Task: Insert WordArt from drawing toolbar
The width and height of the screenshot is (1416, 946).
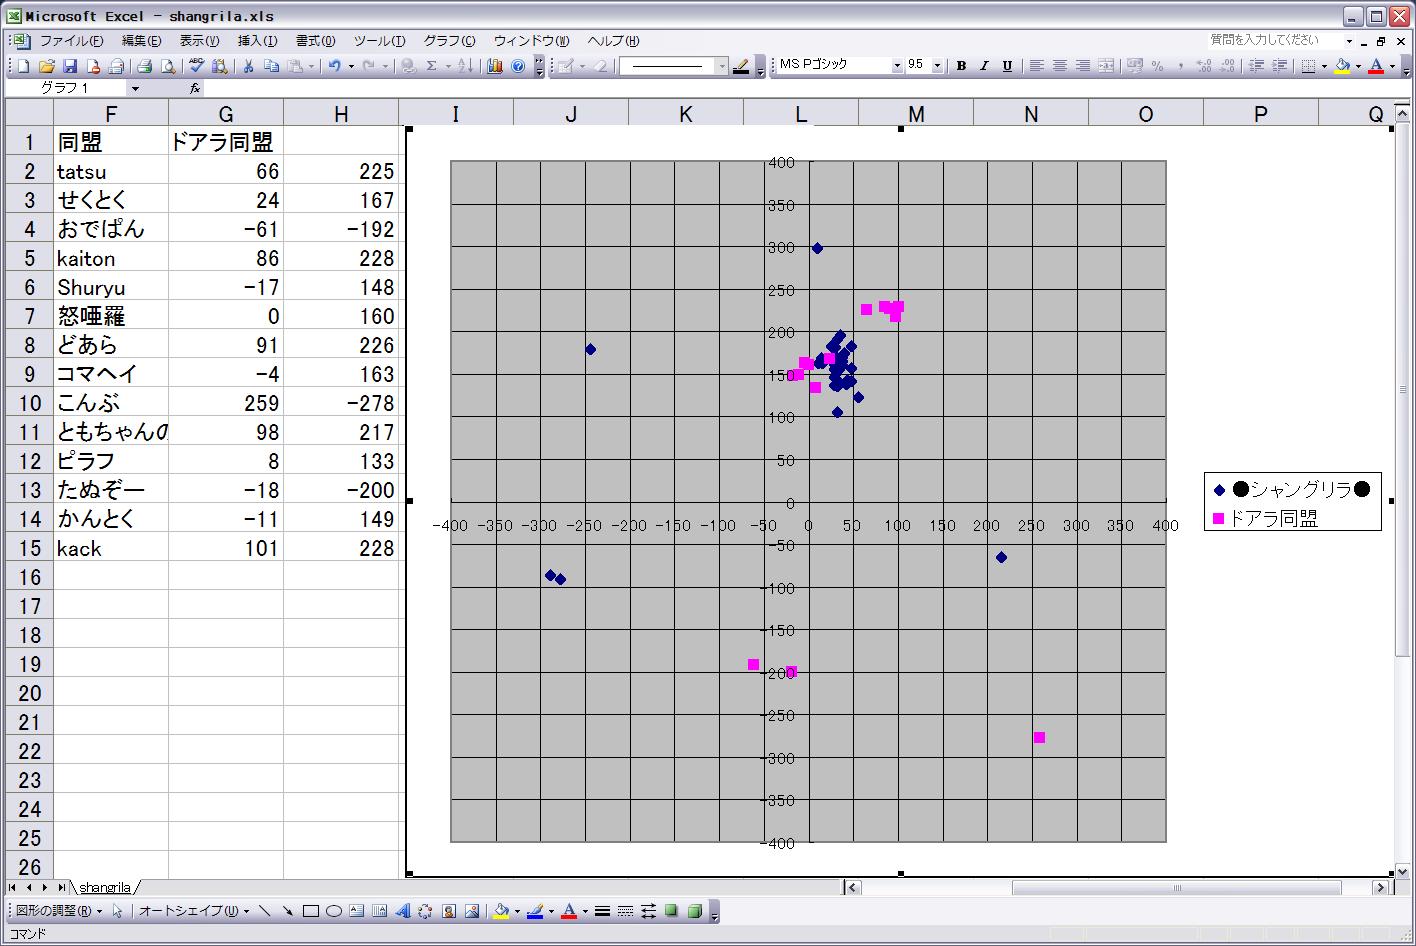Action: click(403, 911)
